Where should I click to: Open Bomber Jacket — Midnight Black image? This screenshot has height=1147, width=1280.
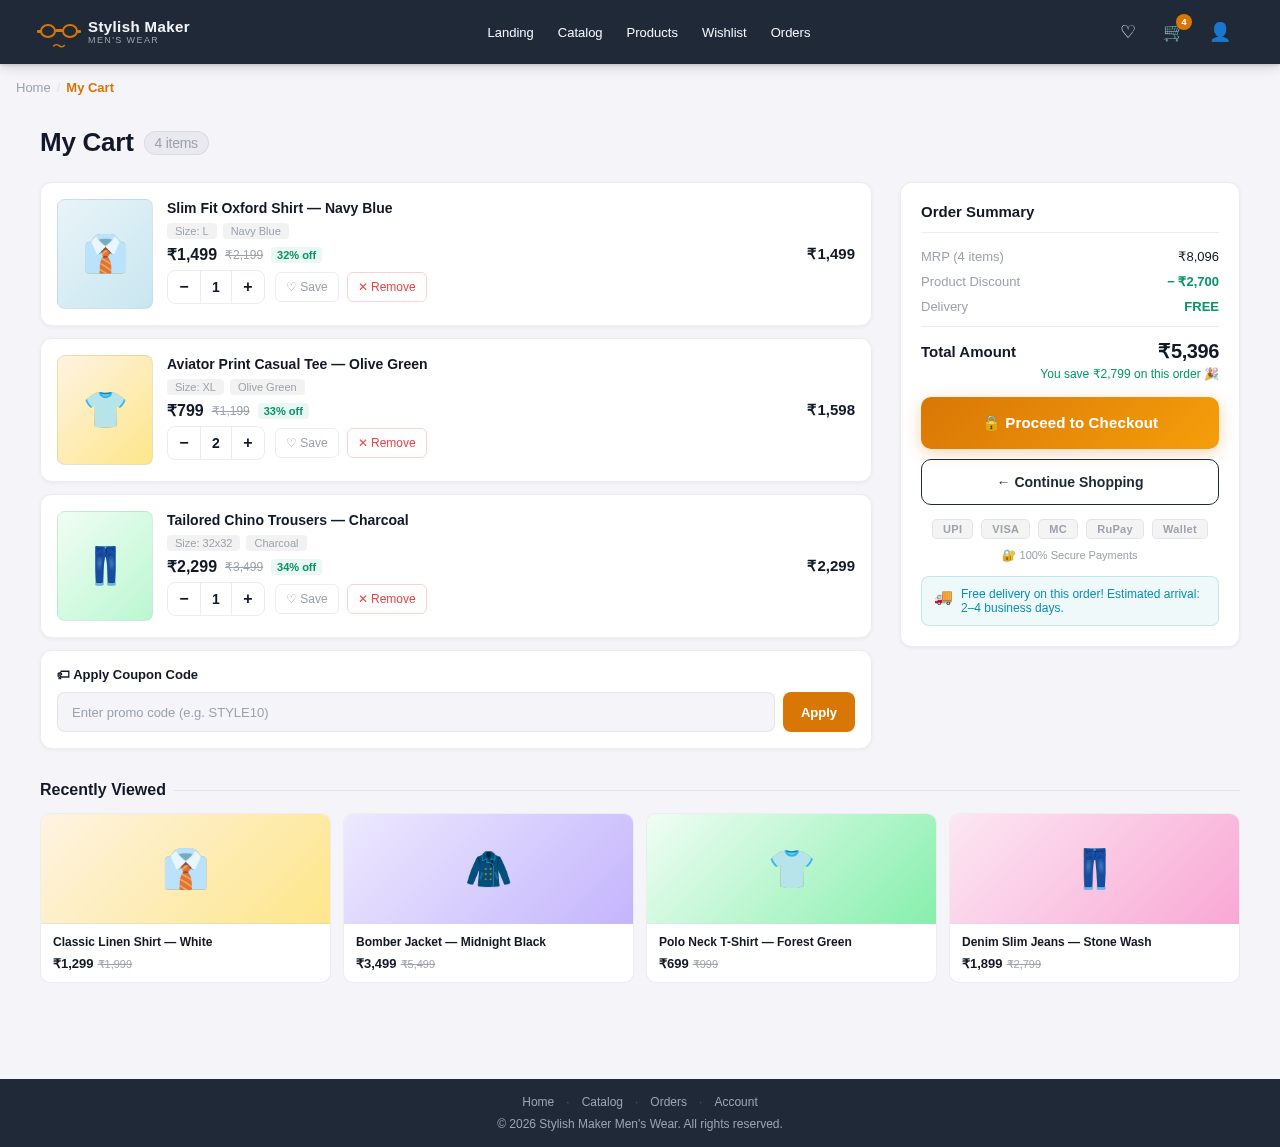click(x=488, y=869)
